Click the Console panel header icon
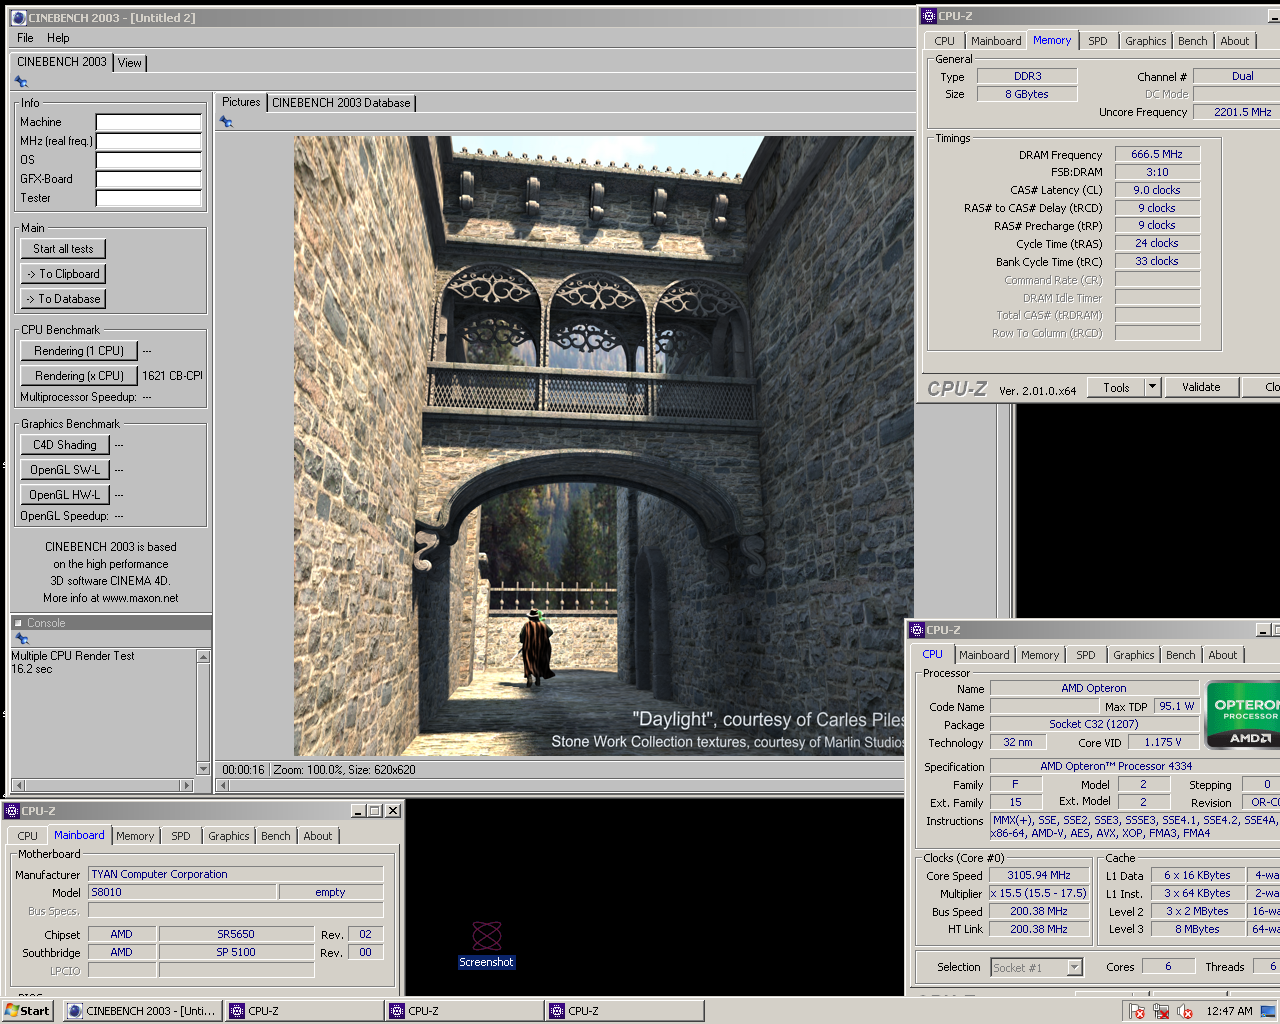 coord(18,623)
